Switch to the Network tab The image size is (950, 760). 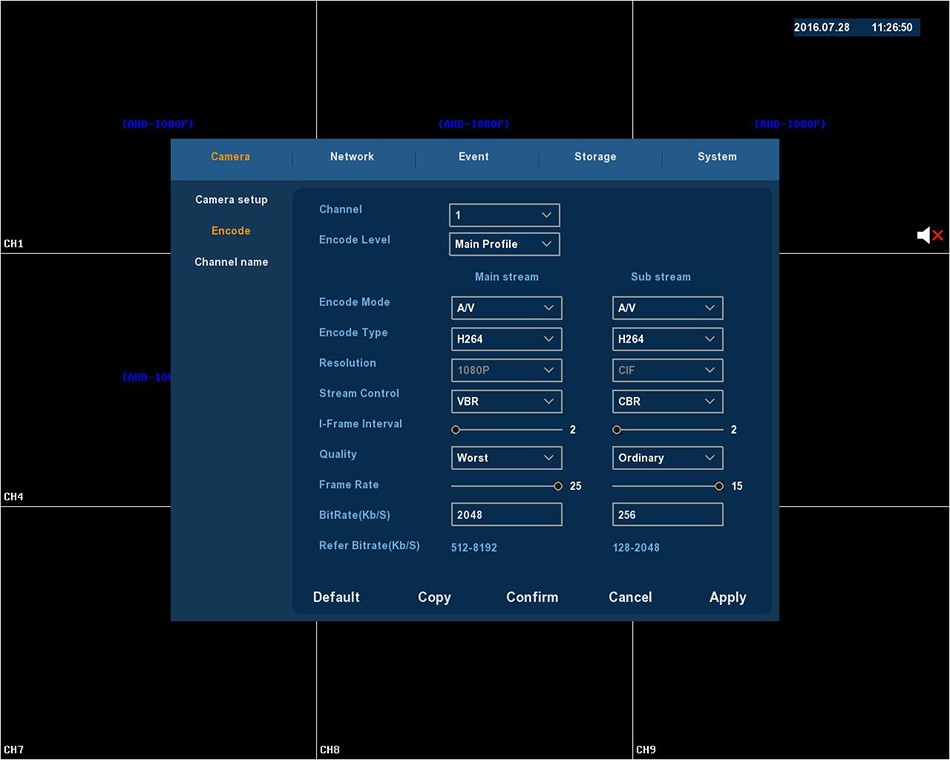(x=352, y=157)
